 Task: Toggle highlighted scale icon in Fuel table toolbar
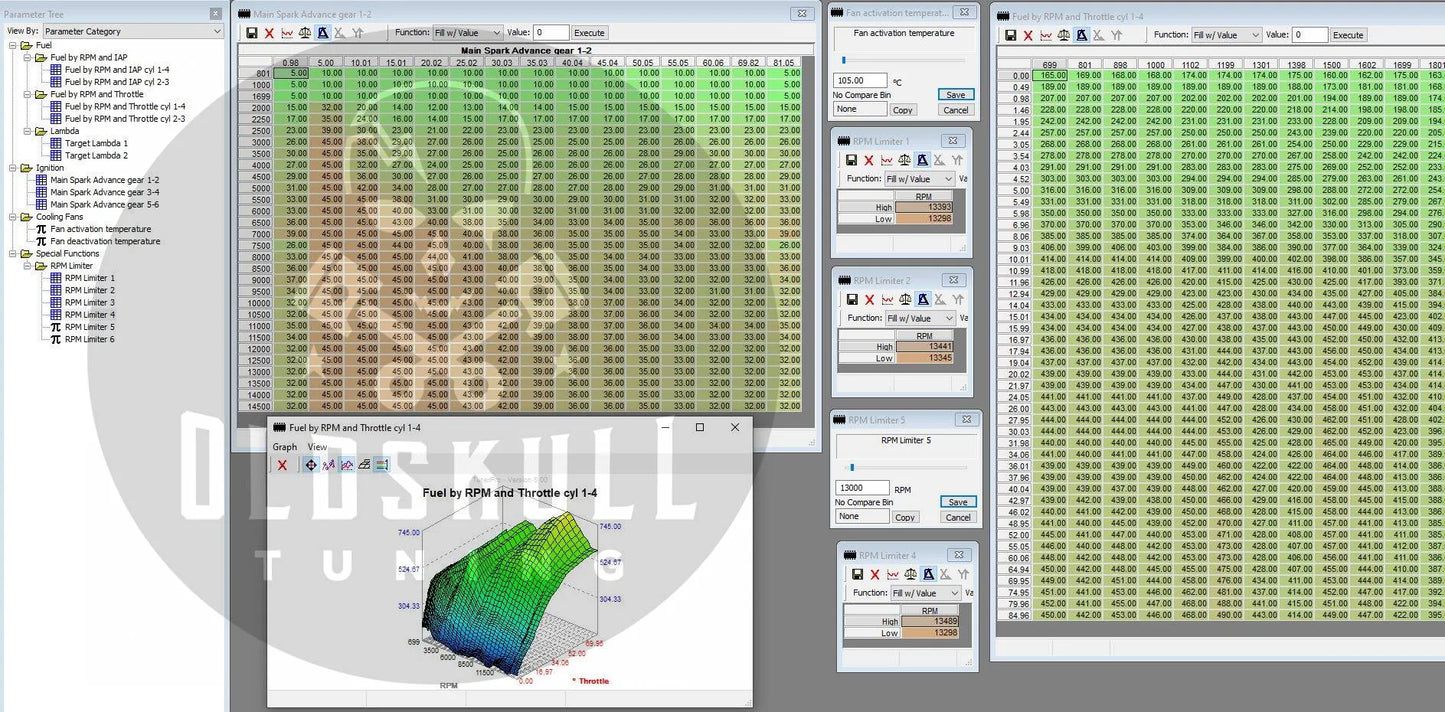pyautogui.click(x=1081, y=35)
